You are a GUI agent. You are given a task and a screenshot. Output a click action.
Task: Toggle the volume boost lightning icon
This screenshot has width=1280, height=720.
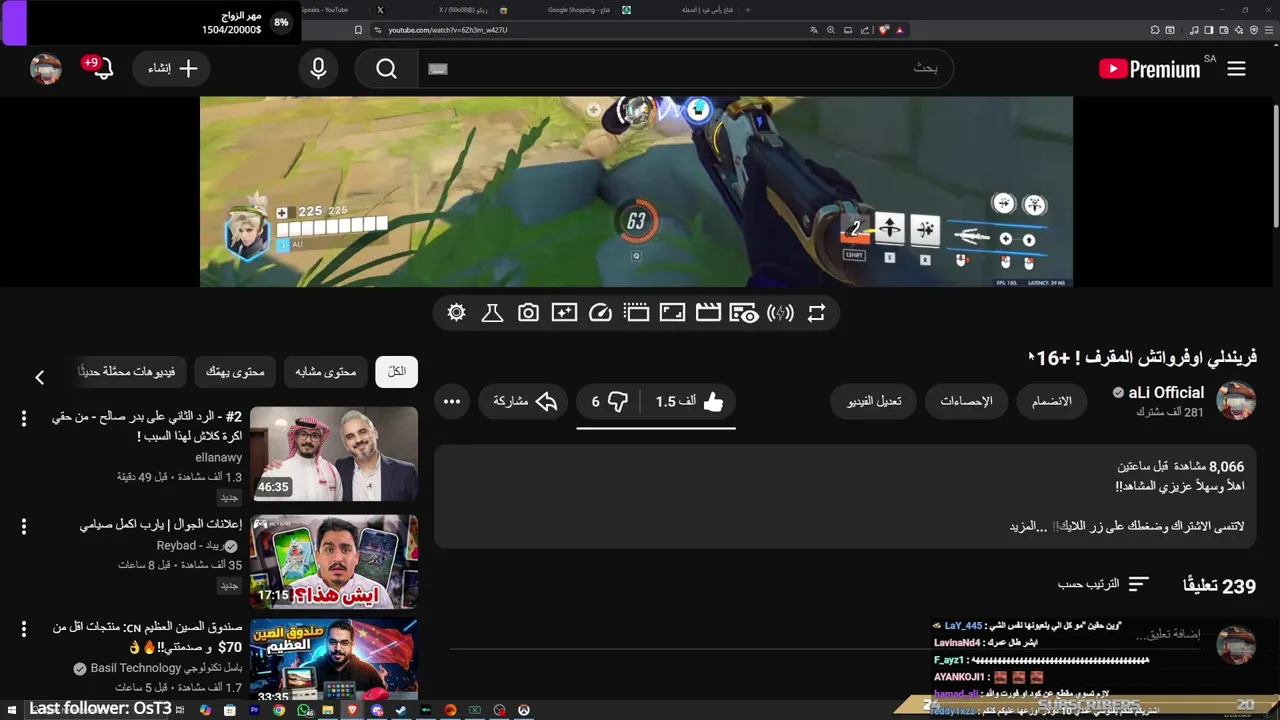pos(780,313)
